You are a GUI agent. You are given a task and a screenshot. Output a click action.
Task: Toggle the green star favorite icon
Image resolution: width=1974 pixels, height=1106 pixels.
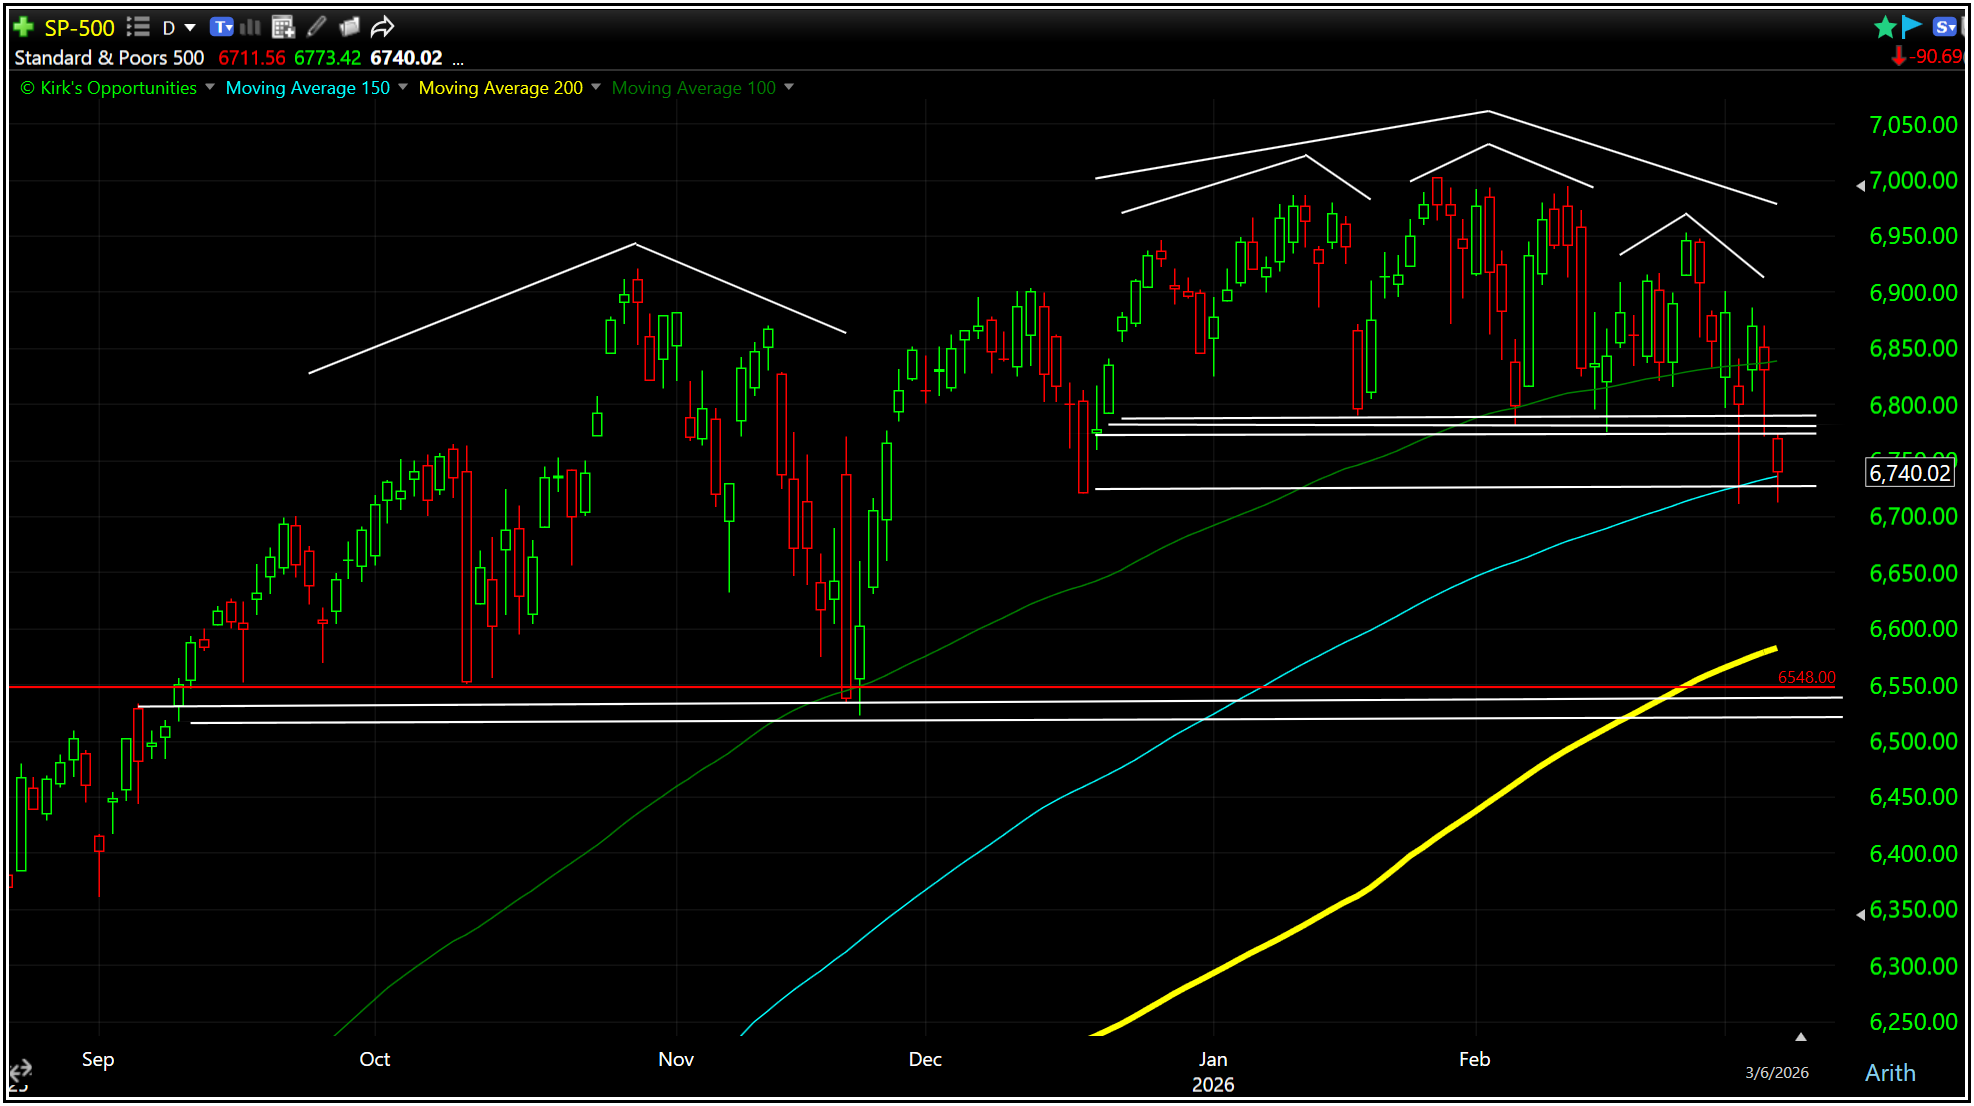click(x=1885, y=27)
